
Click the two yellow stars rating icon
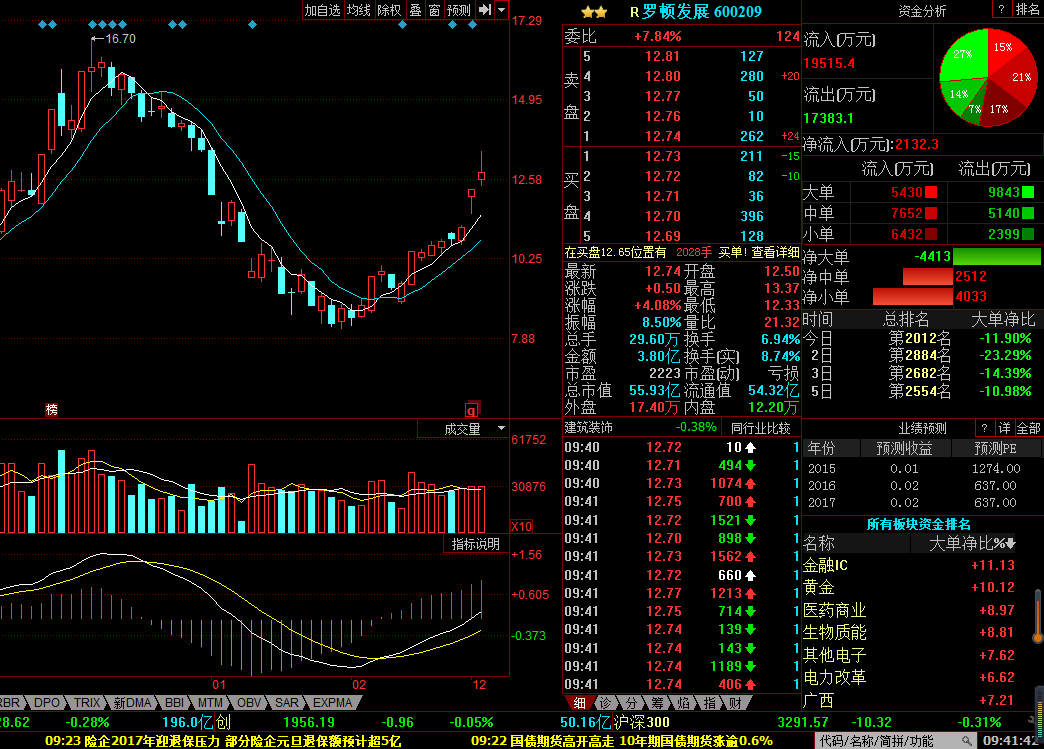[x=594, y=12]
